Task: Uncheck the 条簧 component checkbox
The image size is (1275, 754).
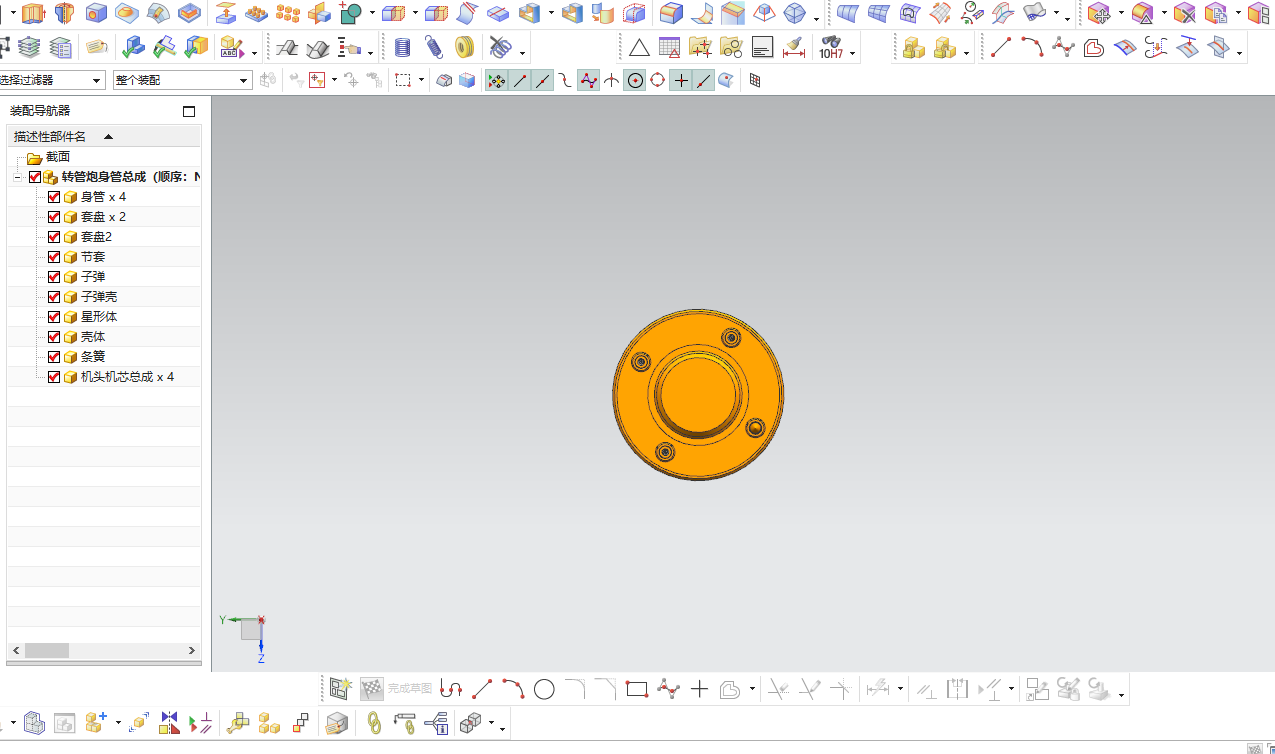Action: point(54,357)
